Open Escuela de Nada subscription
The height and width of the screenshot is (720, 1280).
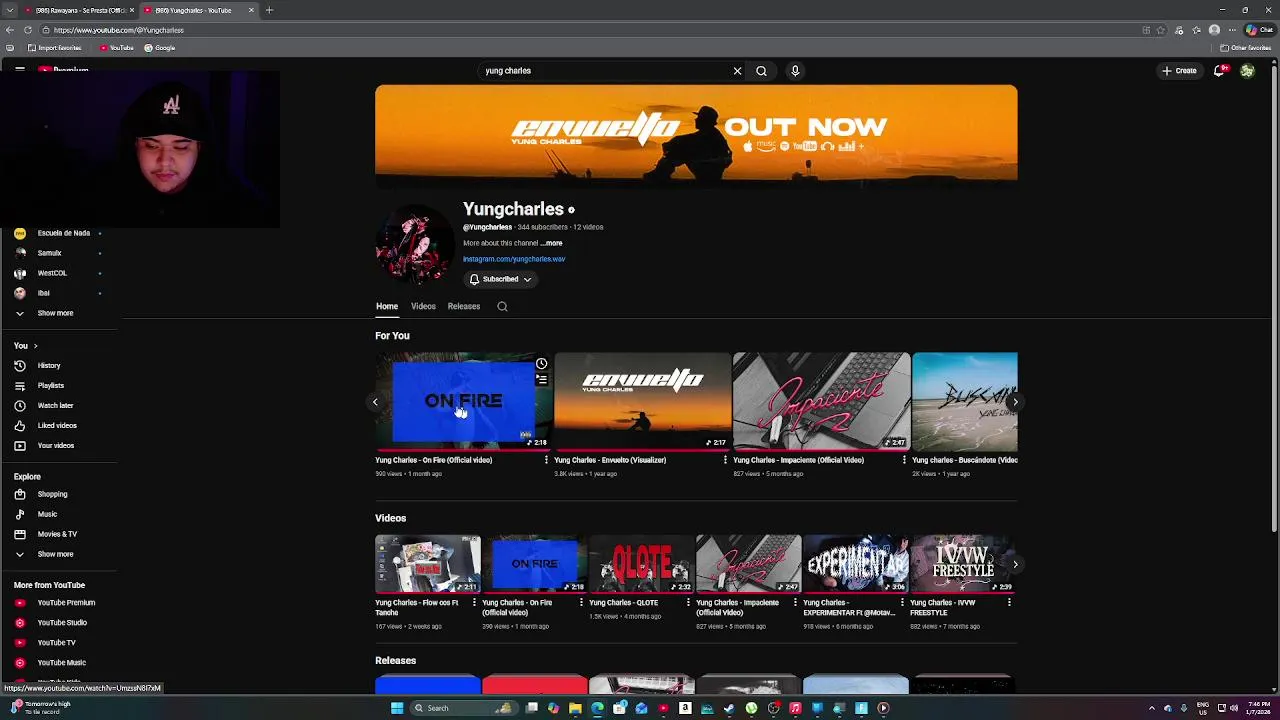[60, 233]
